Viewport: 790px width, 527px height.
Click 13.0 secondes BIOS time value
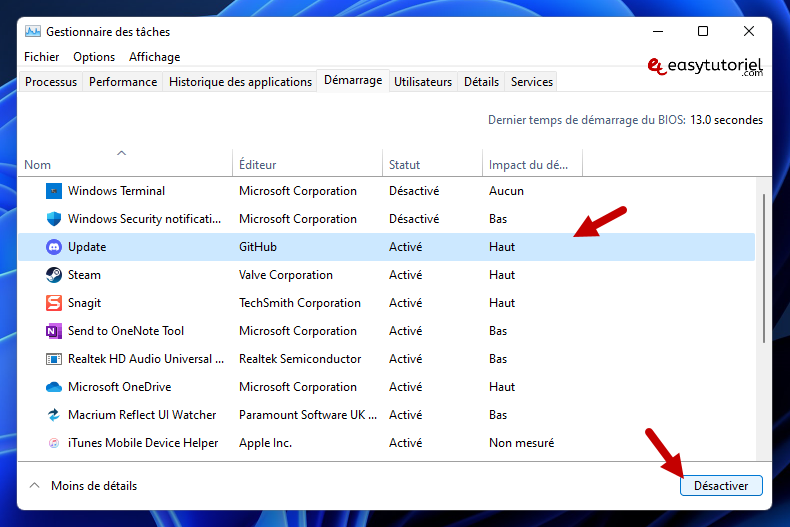727,120
